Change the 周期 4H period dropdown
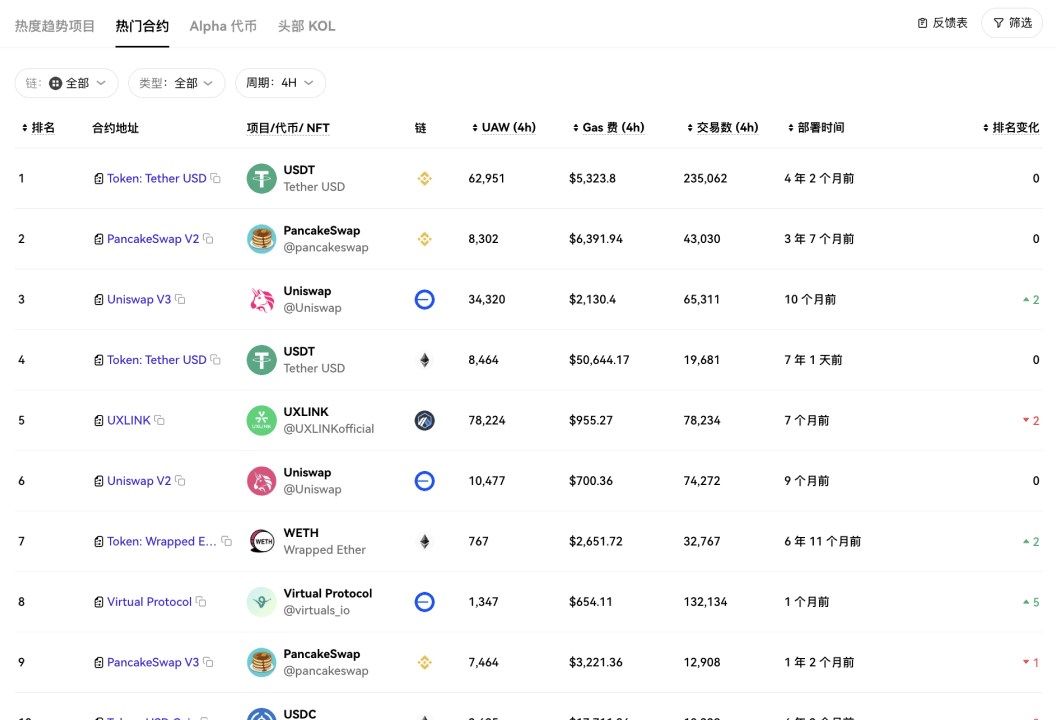 [280, 83]
